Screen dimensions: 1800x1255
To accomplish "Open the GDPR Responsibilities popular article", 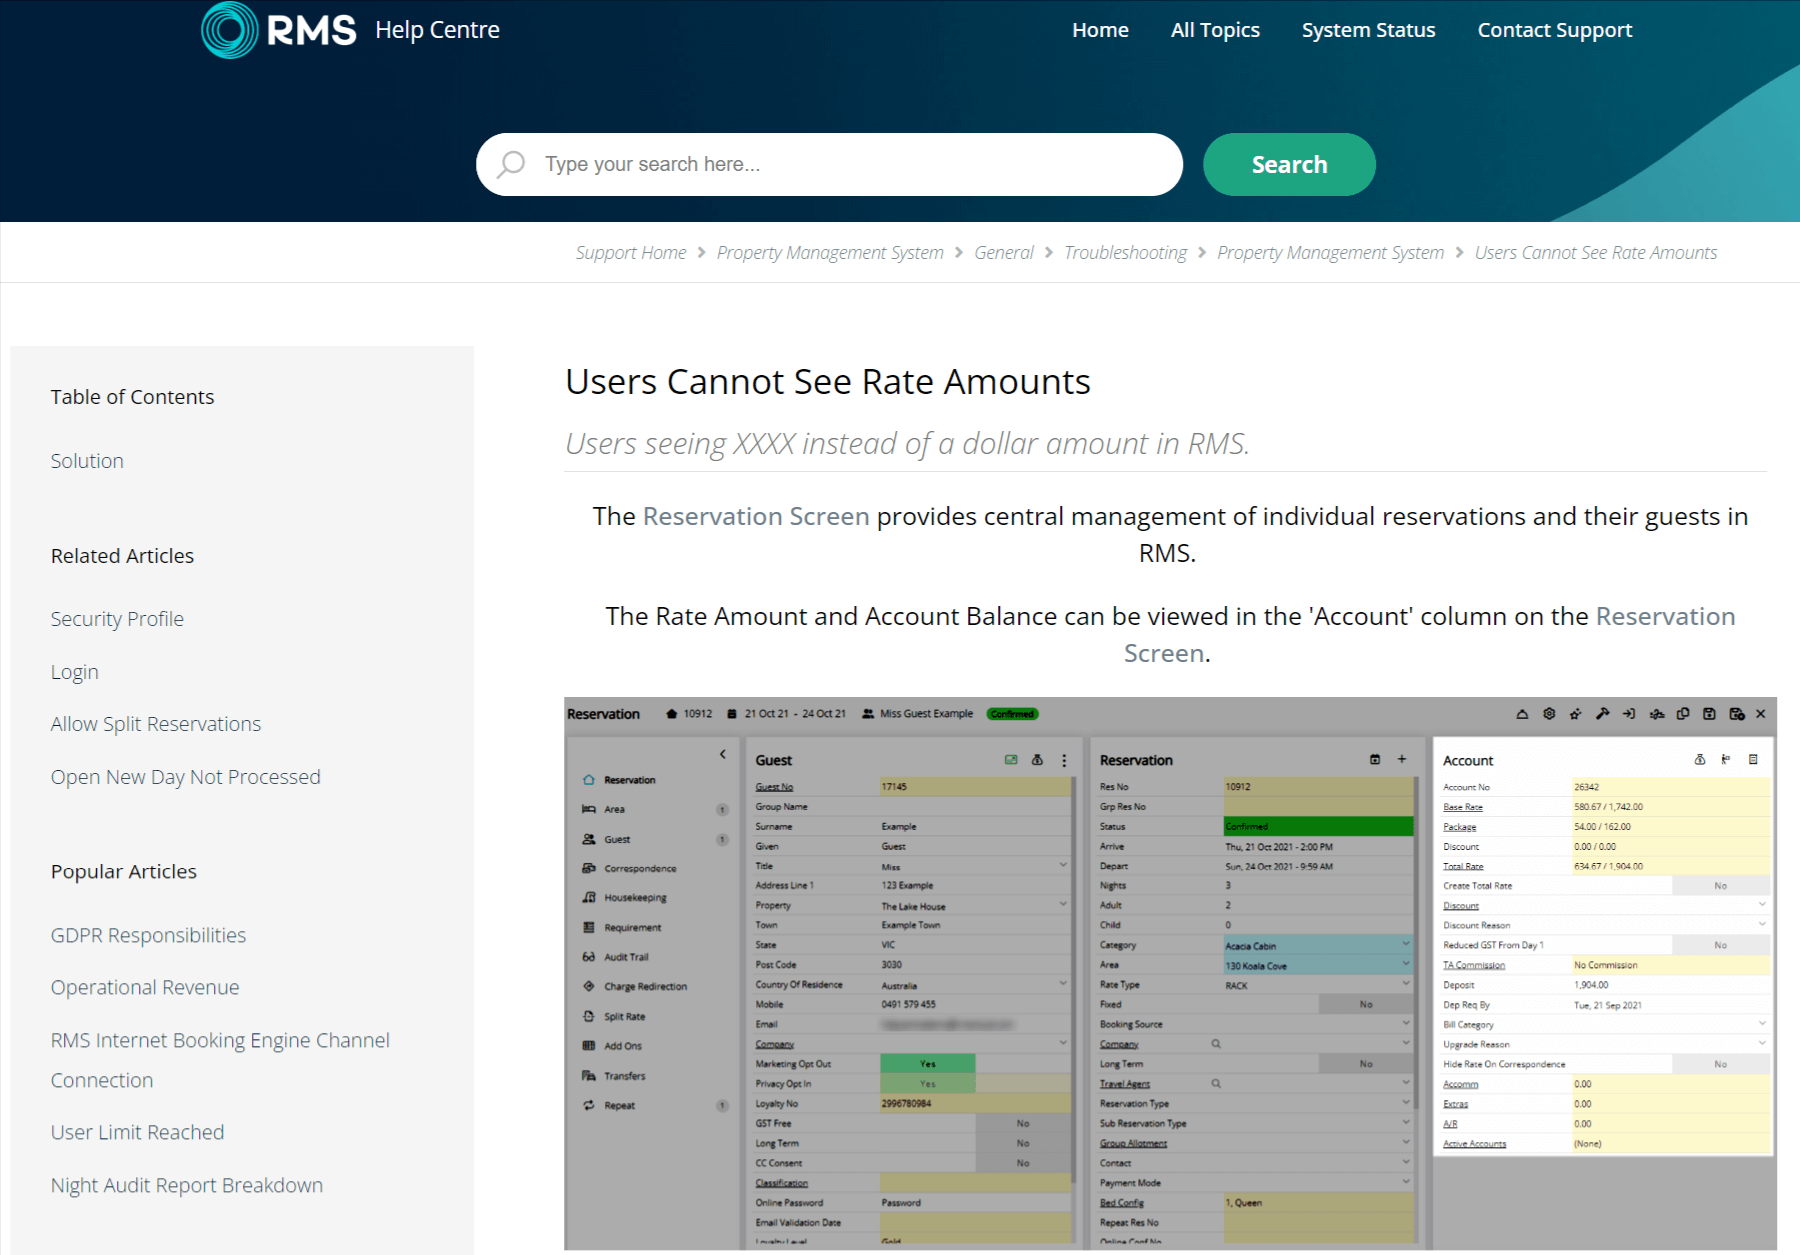I will 148,935.
